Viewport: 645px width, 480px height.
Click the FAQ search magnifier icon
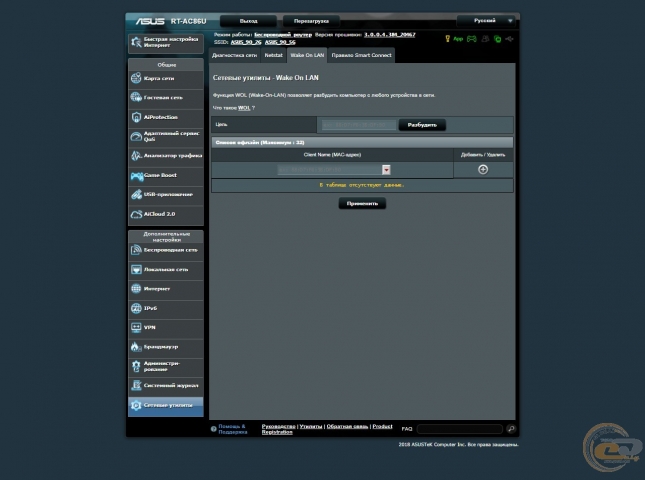[x=511, y=429]
